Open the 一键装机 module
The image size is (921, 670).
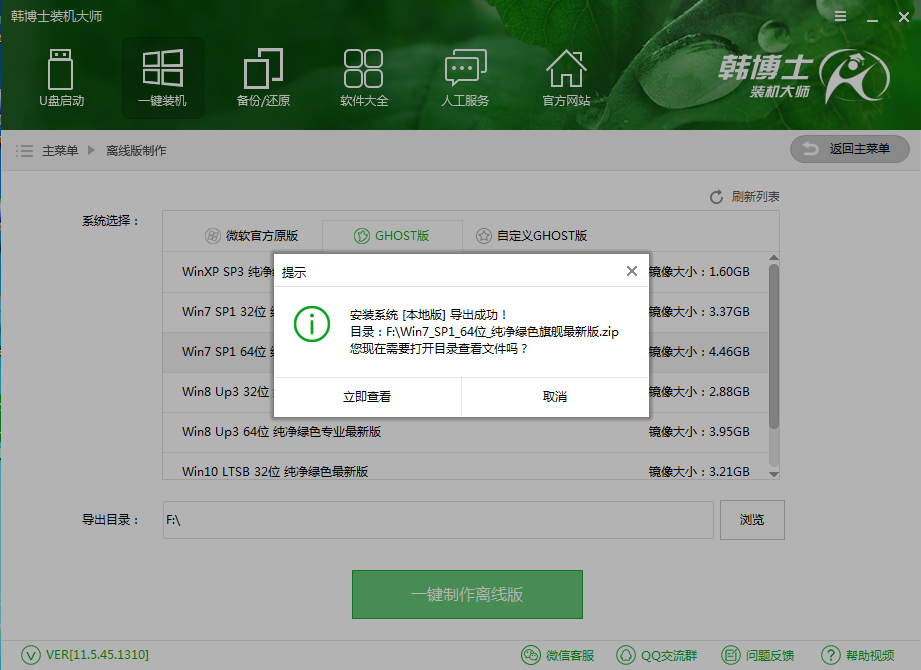[163, 78]
